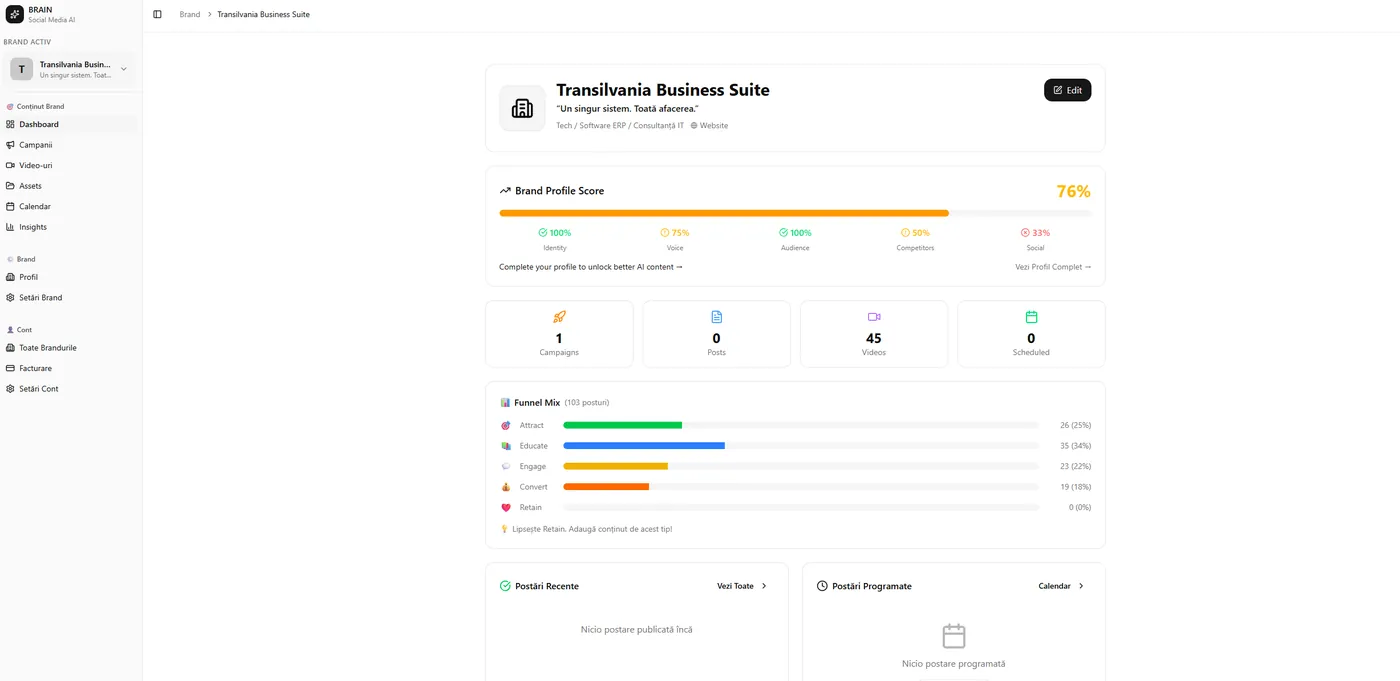
Task: Open Setări Cont page
Action: 69,389
